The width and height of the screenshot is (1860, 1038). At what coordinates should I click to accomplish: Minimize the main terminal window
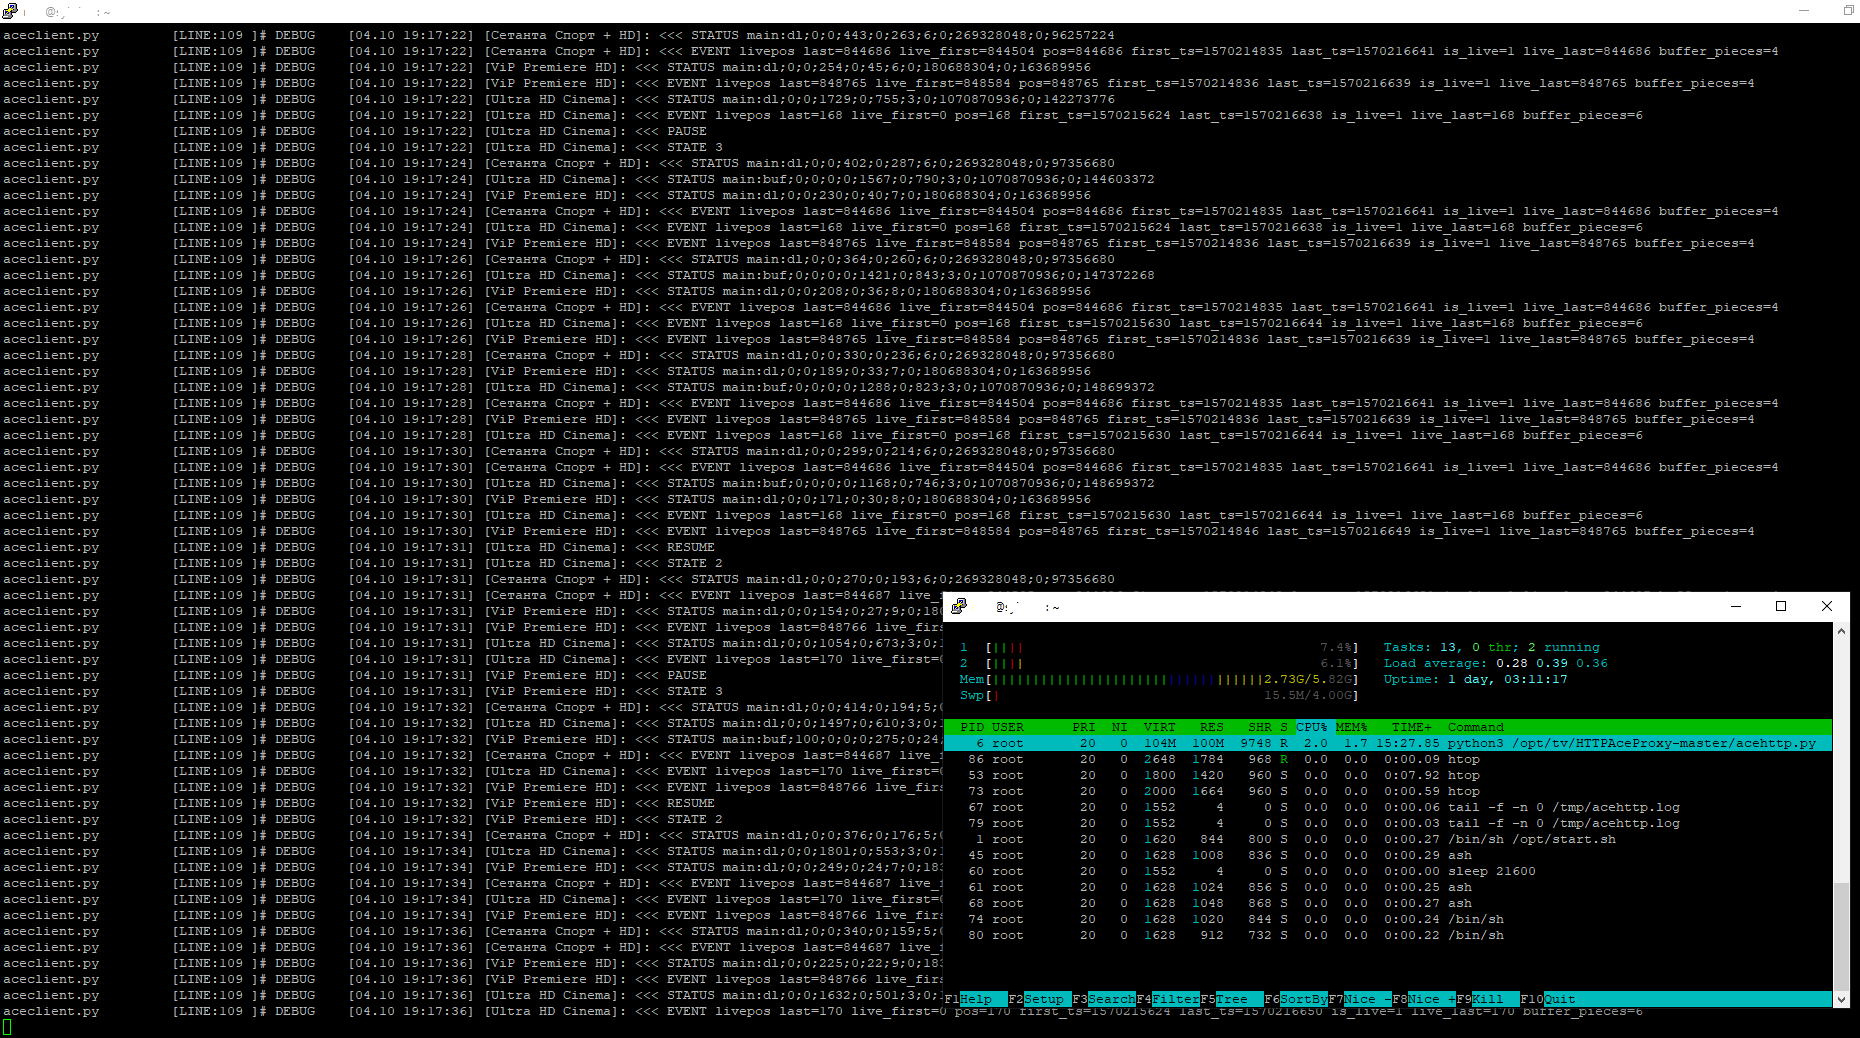point(1804,10)
